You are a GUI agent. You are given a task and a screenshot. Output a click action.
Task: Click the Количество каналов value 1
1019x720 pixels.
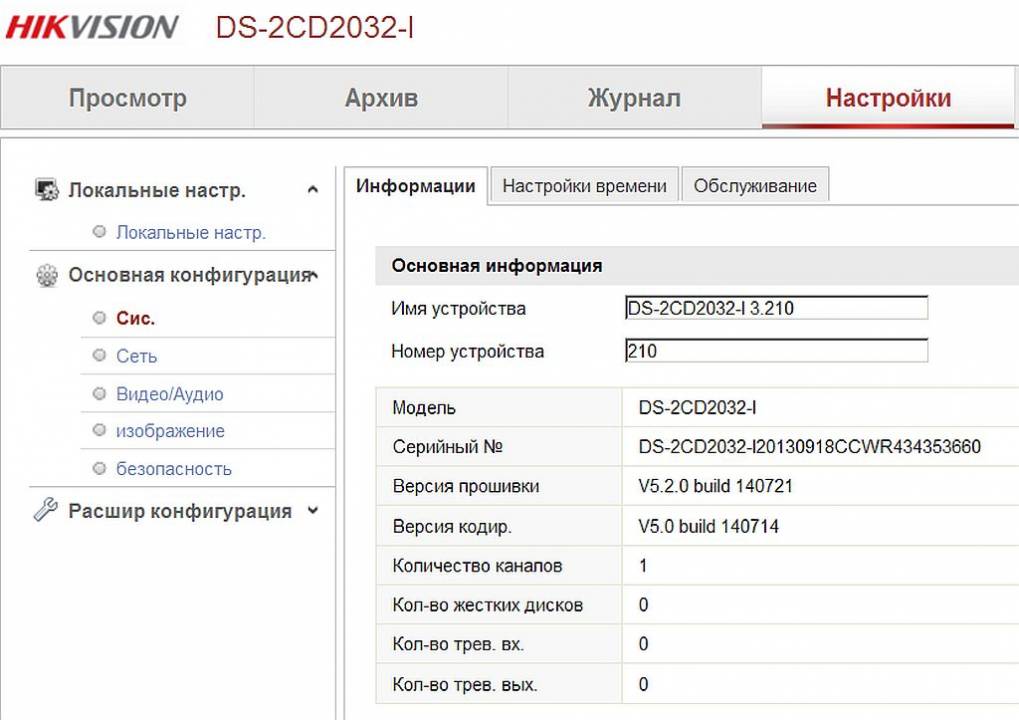643,566
